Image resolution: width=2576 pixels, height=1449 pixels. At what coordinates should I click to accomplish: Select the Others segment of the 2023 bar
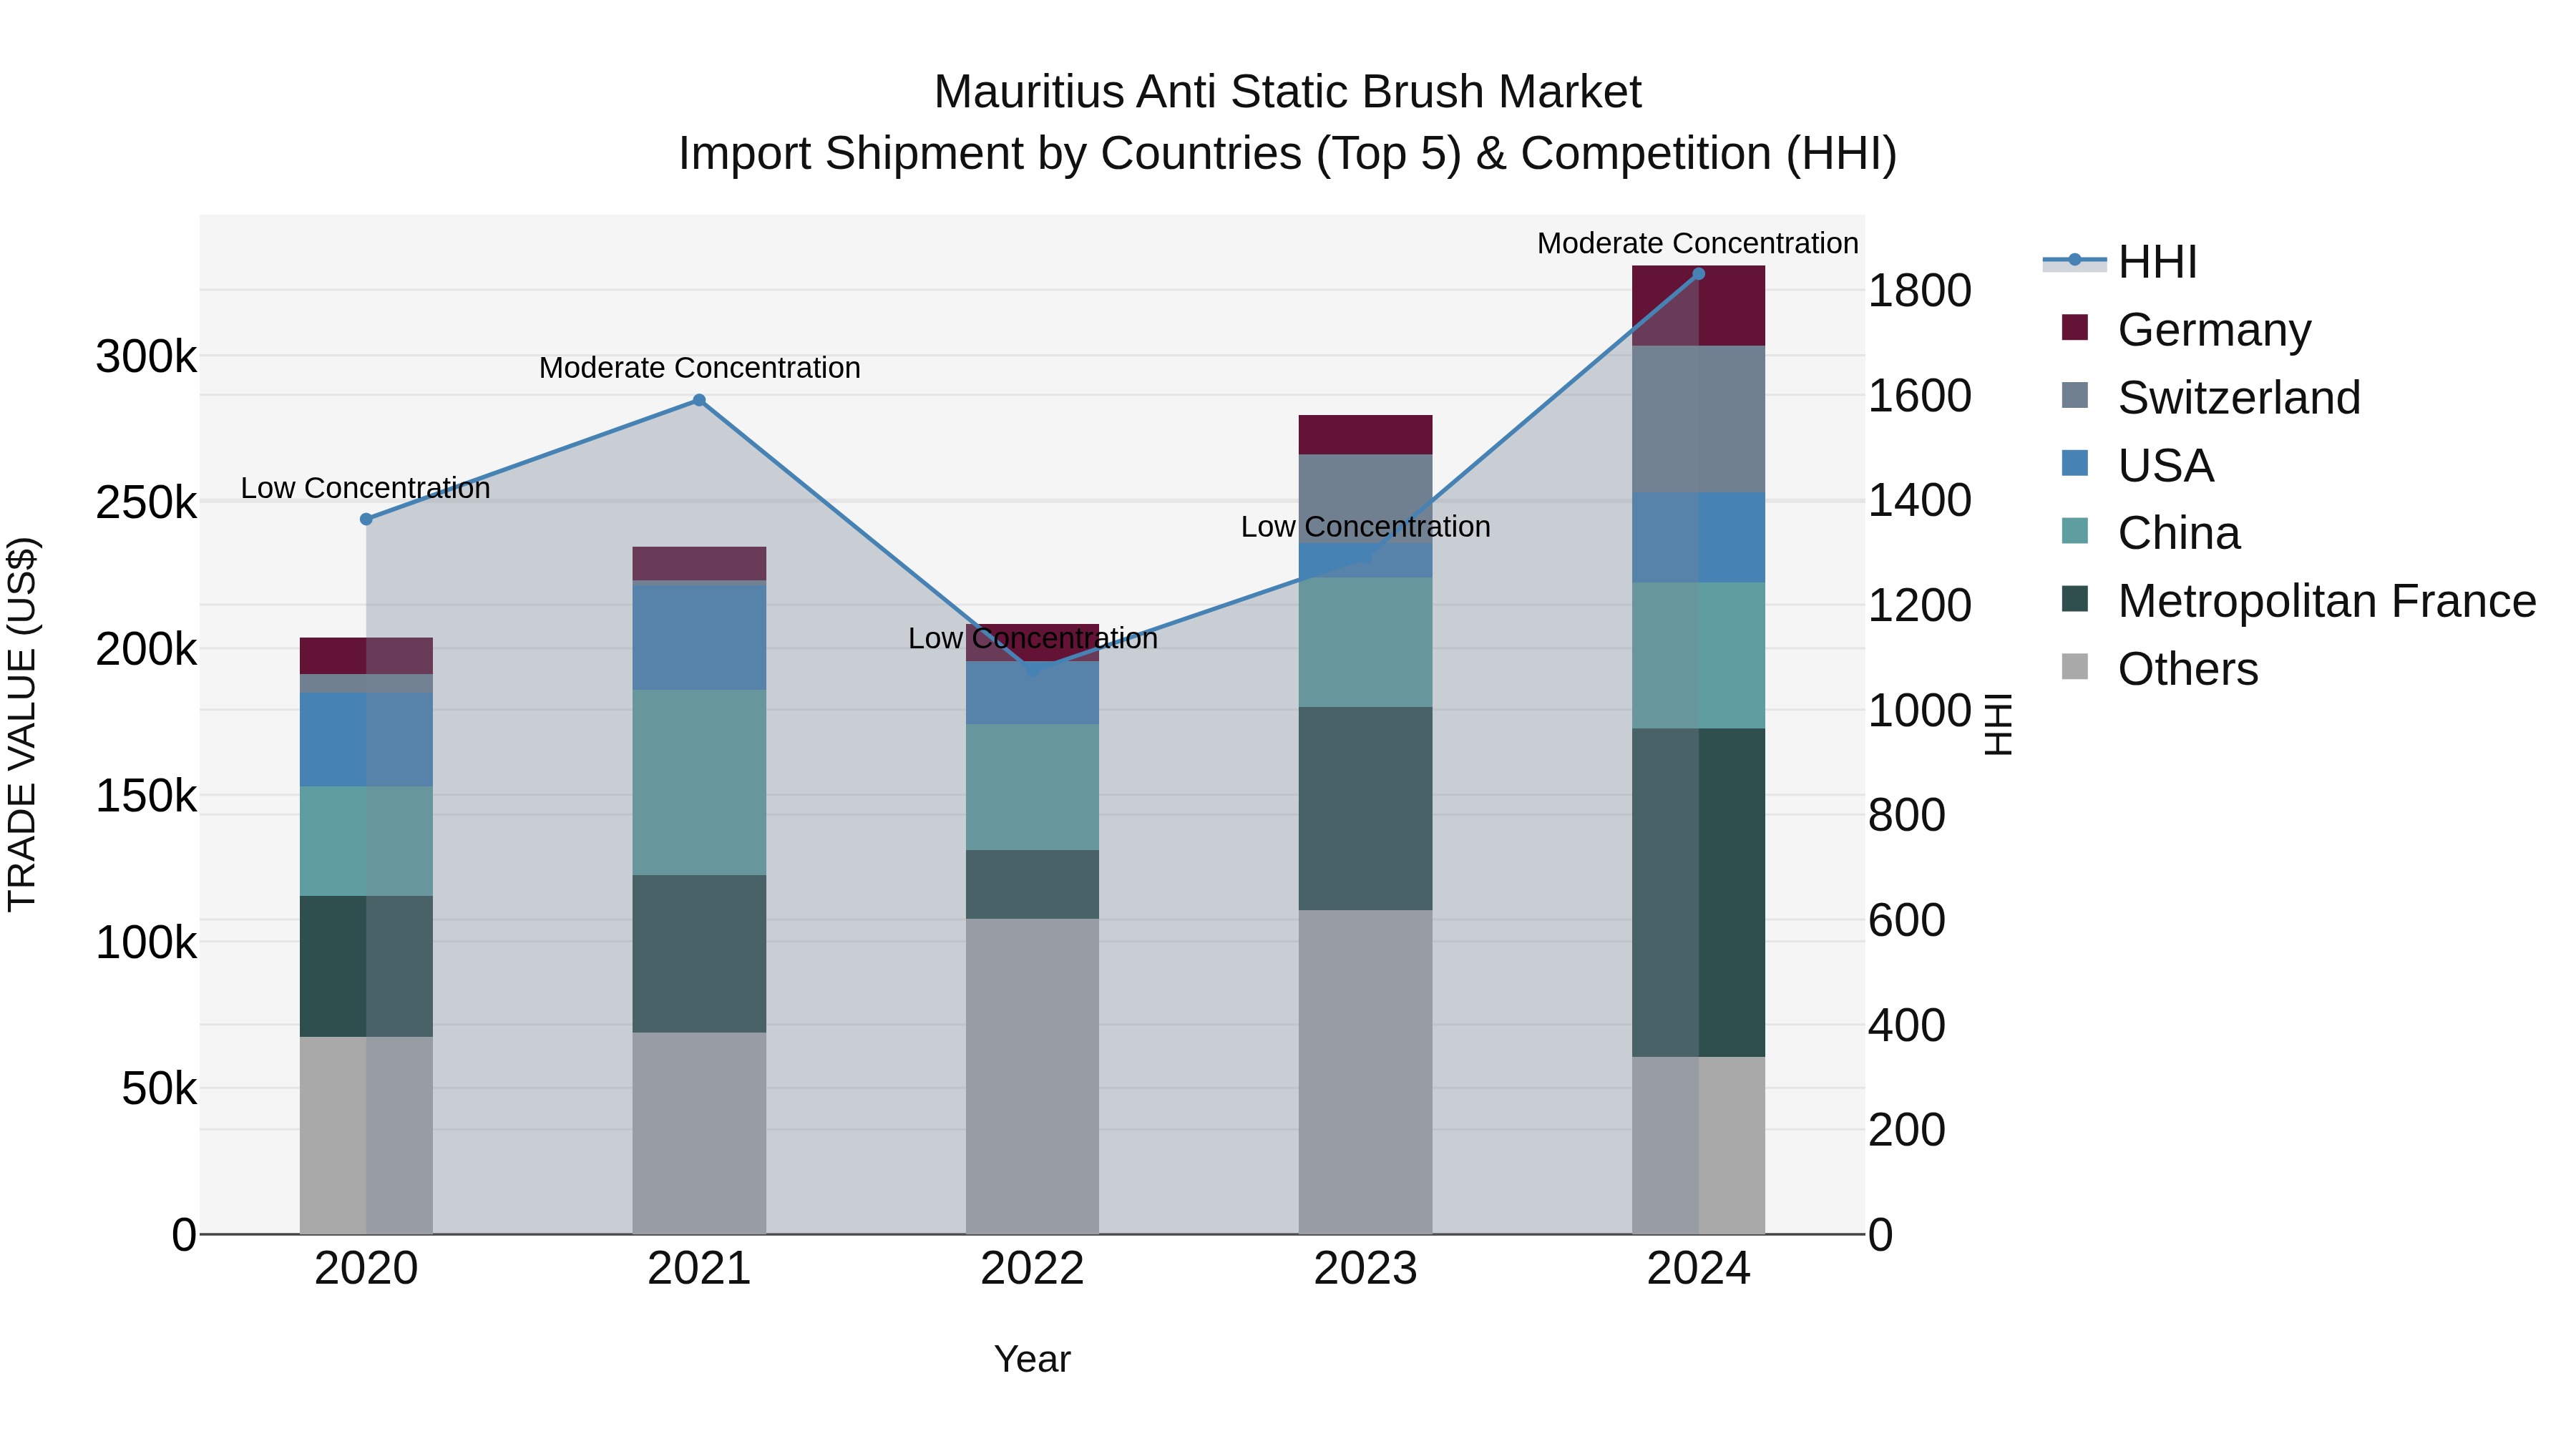1365,1072
